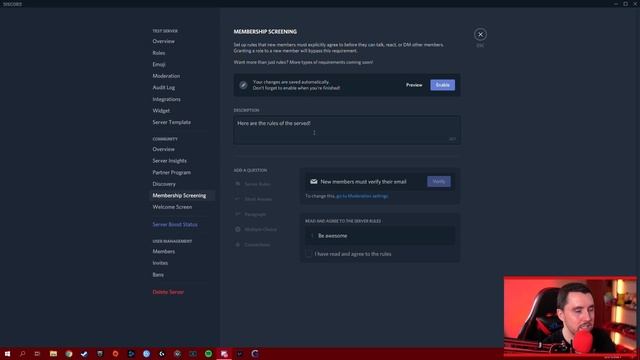Click into the Description text field
The height and width of the screenshot is (360, 640).
pyautogui.click(x=347, y=130)
